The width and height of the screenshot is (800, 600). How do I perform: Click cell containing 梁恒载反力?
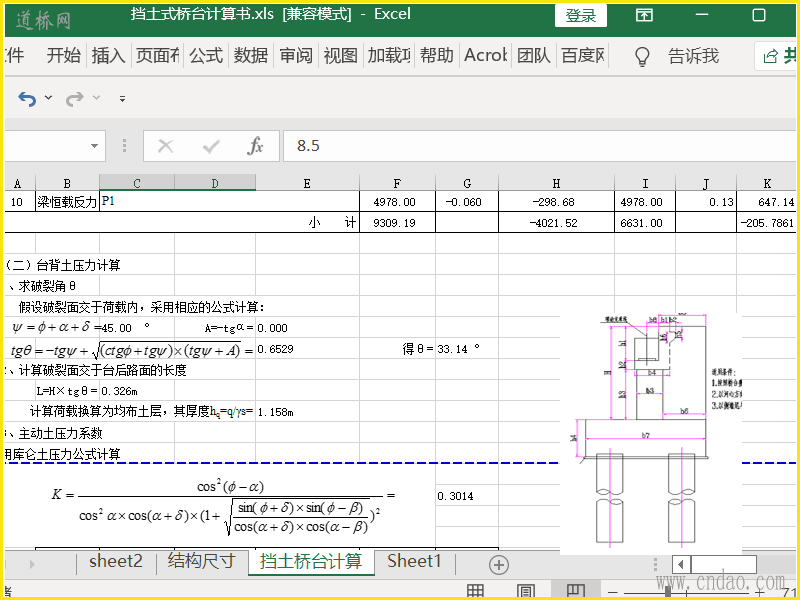click(x=67, y=202)
